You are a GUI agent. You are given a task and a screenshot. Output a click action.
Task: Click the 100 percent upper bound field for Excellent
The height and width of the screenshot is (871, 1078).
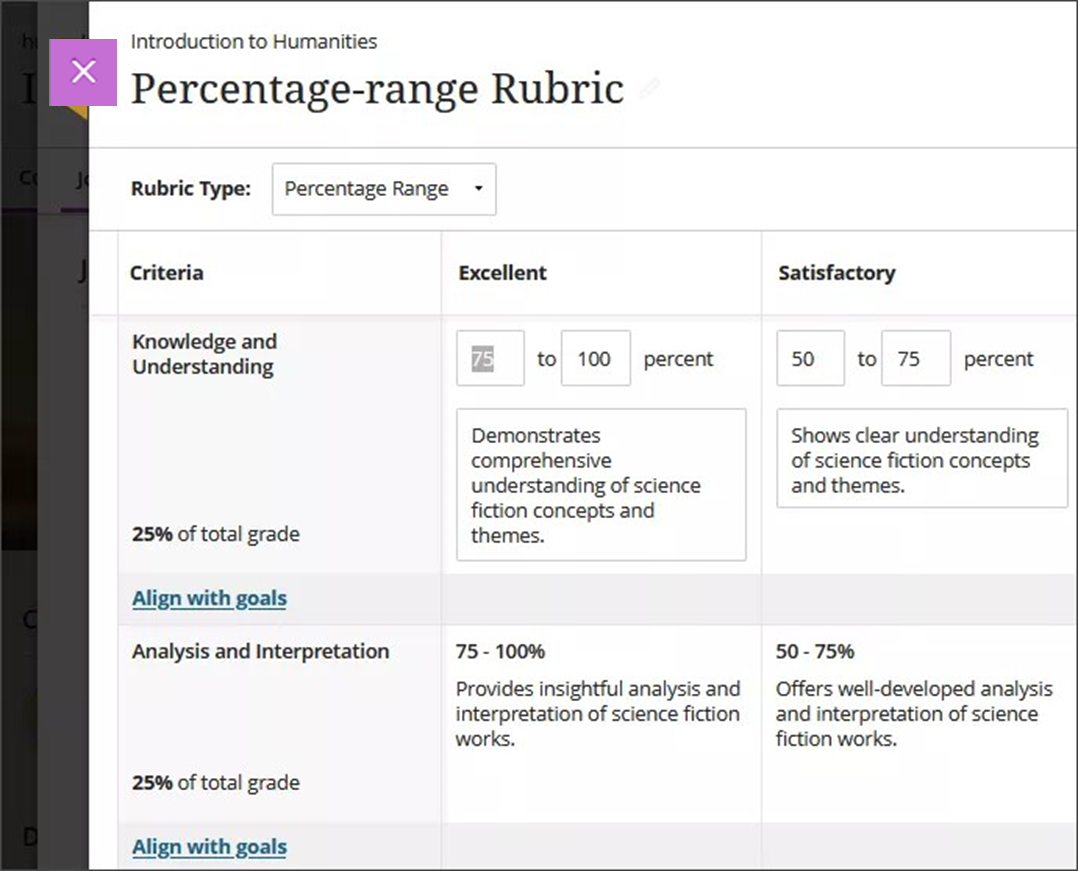click(595, 358)
